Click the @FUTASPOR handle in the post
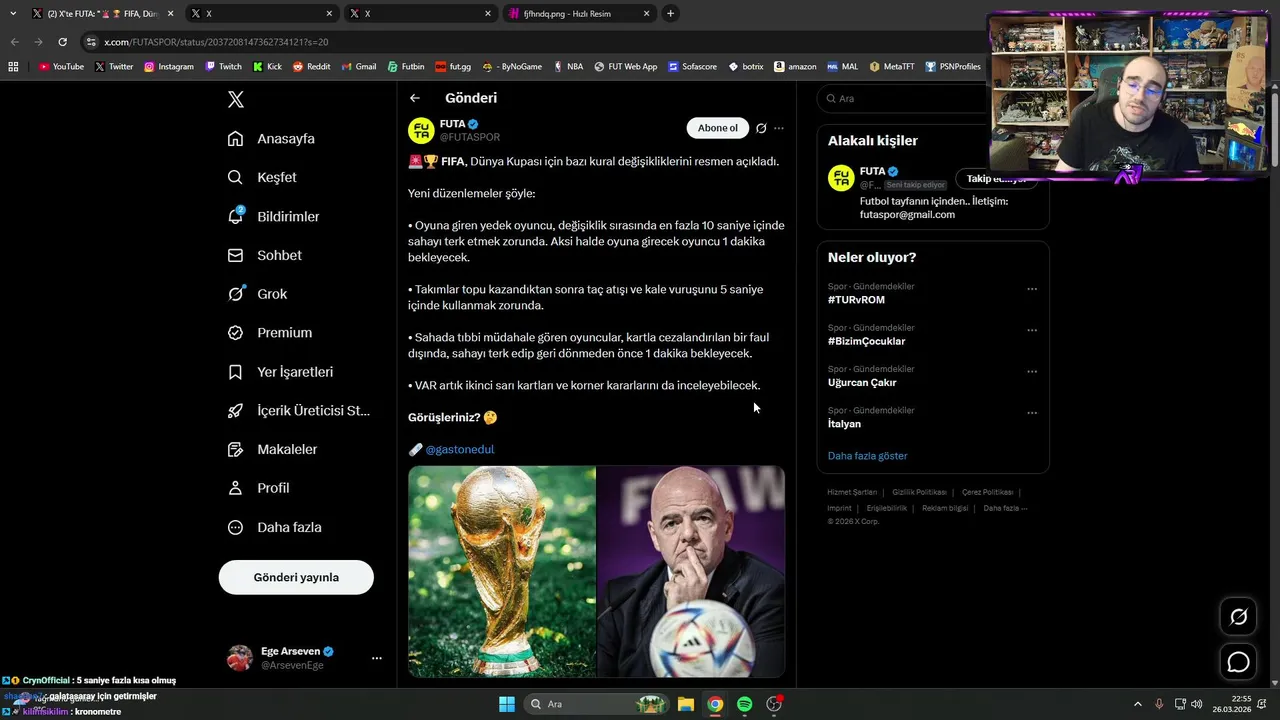The height and width of the screenshot is (720, 1280). click(x=470, y=137)
